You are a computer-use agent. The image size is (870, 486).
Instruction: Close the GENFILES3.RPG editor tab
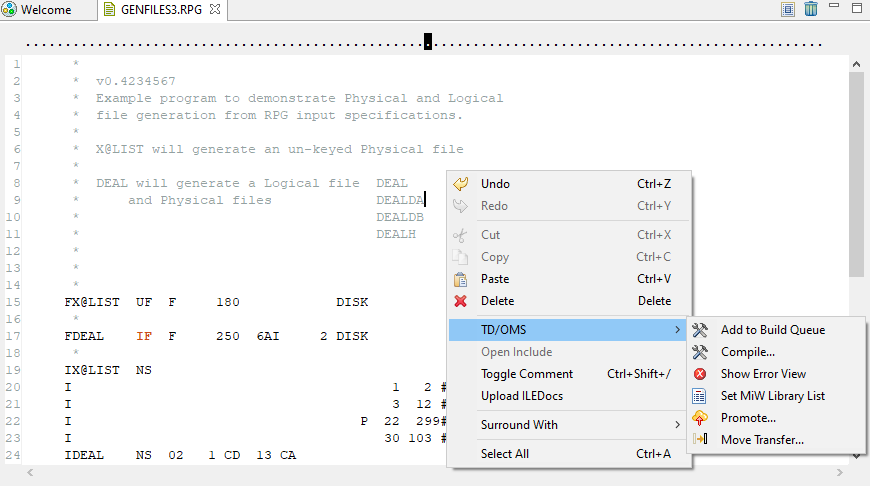(x=215, y=10)
